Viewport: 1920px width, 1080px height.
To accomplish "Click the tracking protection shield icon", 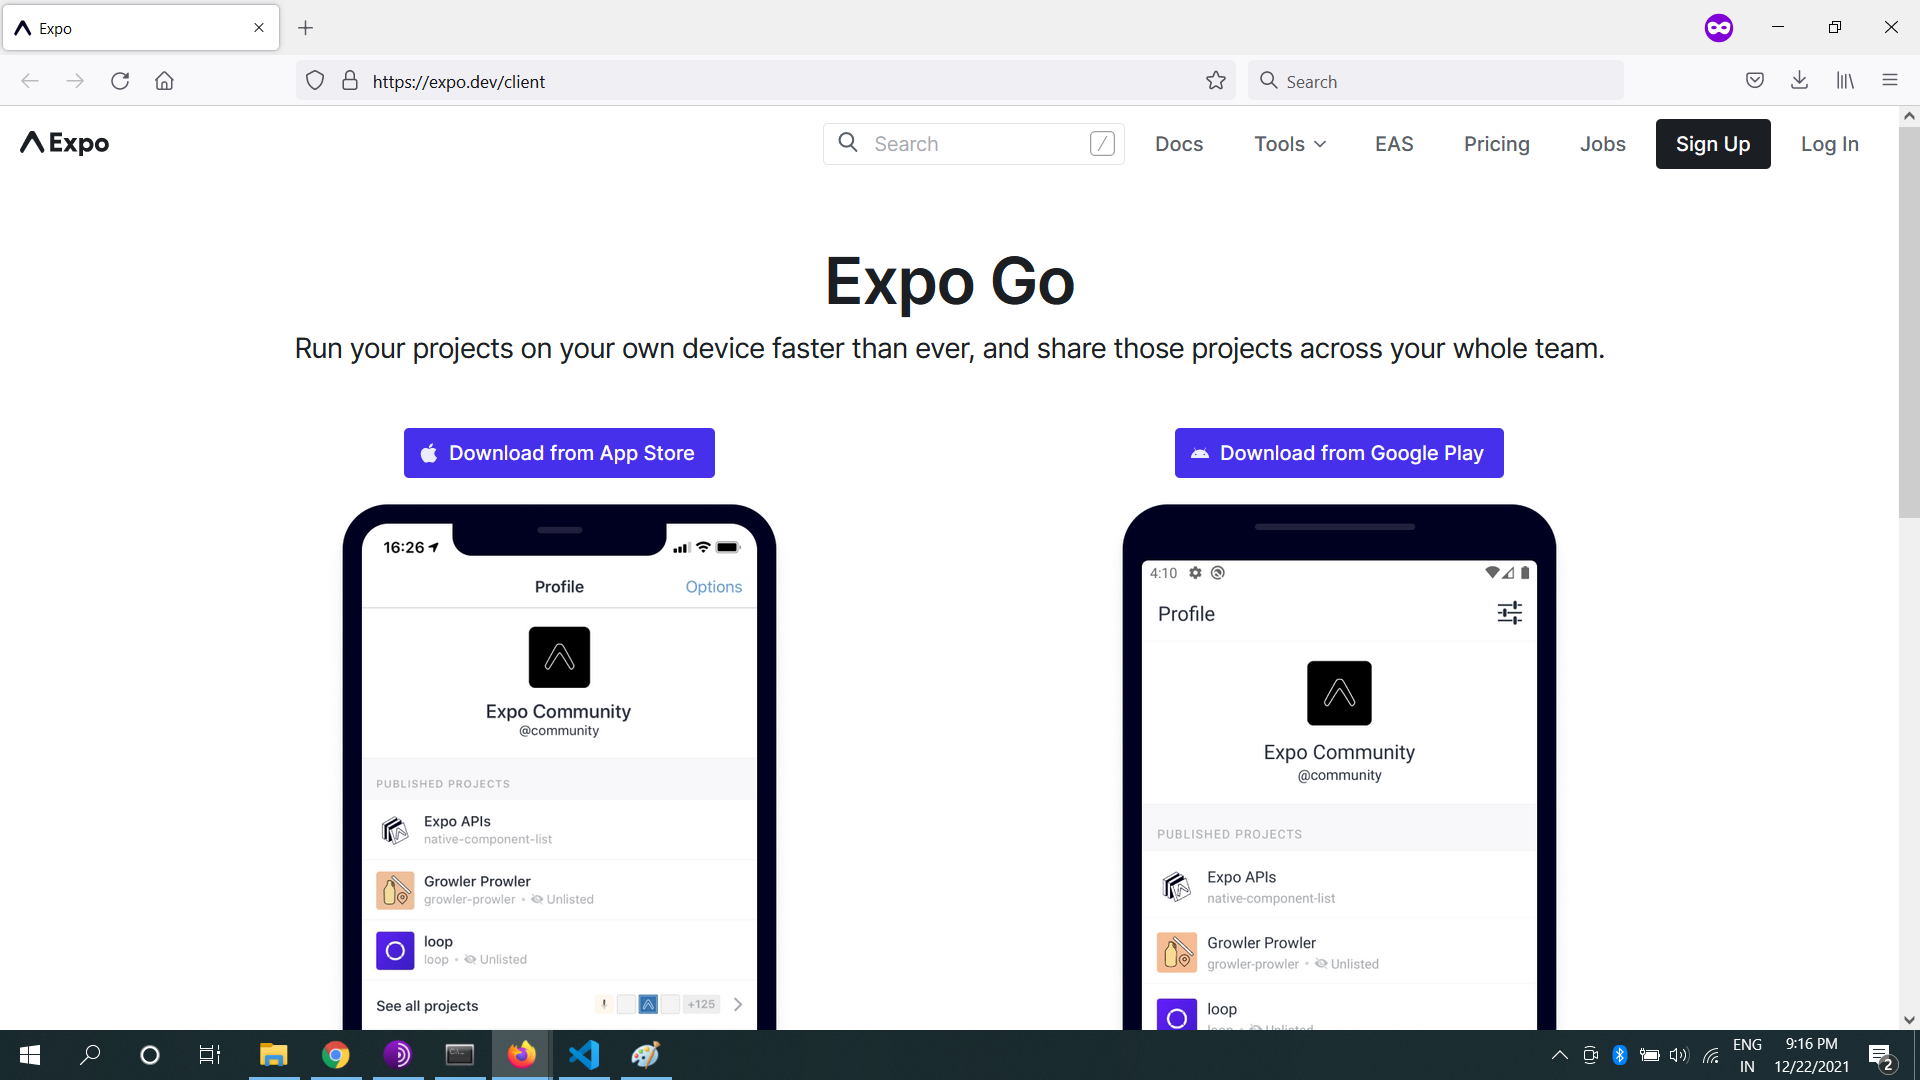I will [x=315, y=81].
